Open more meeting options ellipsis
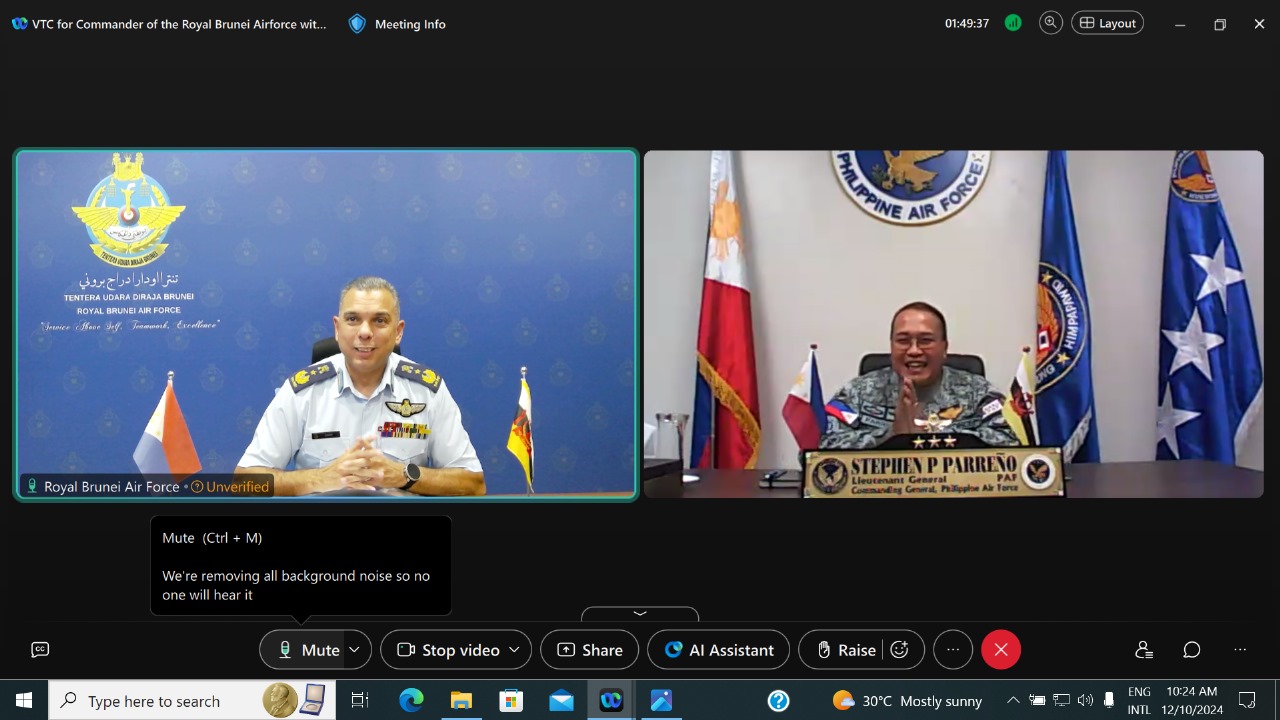 tap(953, 650)
